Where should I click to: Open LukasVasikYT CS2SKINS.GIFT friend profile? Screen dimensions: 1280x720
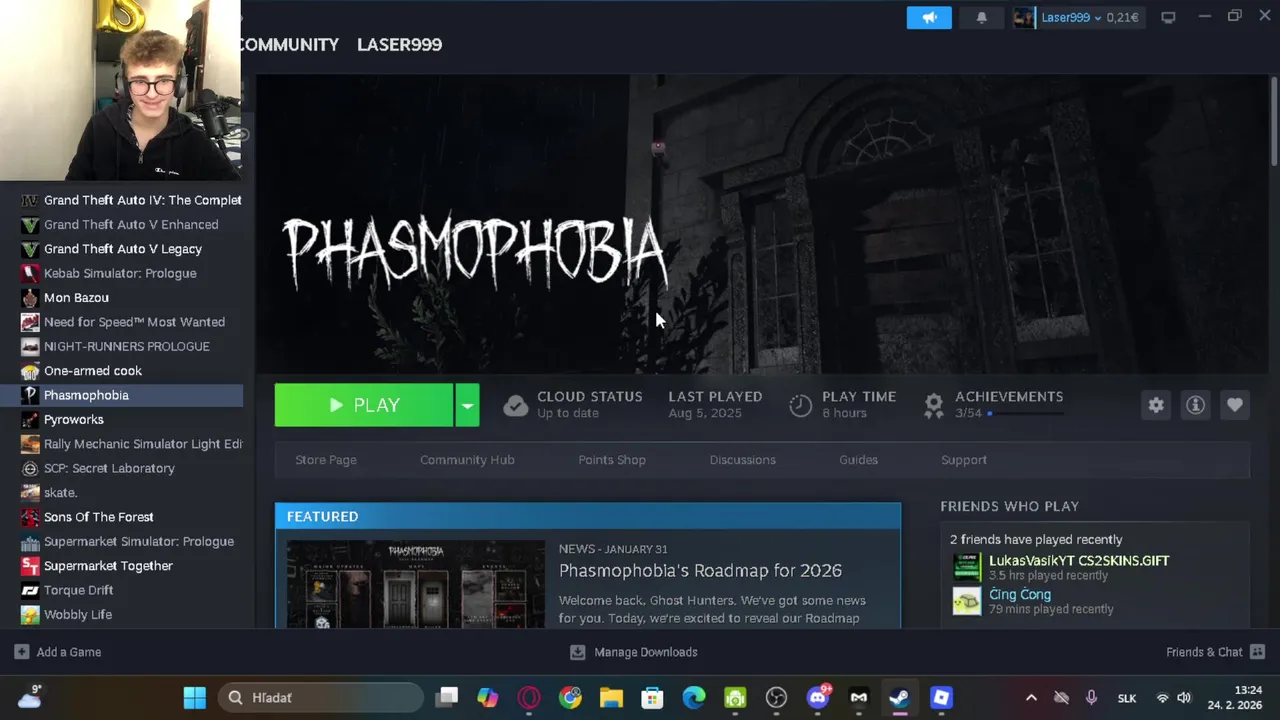(x=1079, y=561)
